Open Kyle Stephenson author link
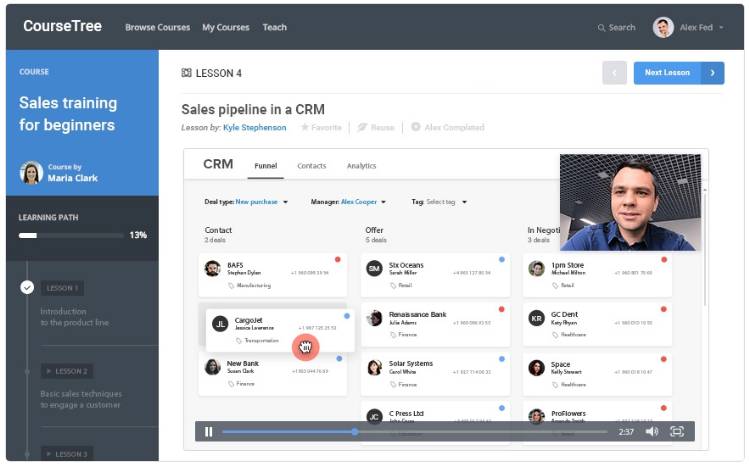749x467 pixels. click(x=254, y=128)
